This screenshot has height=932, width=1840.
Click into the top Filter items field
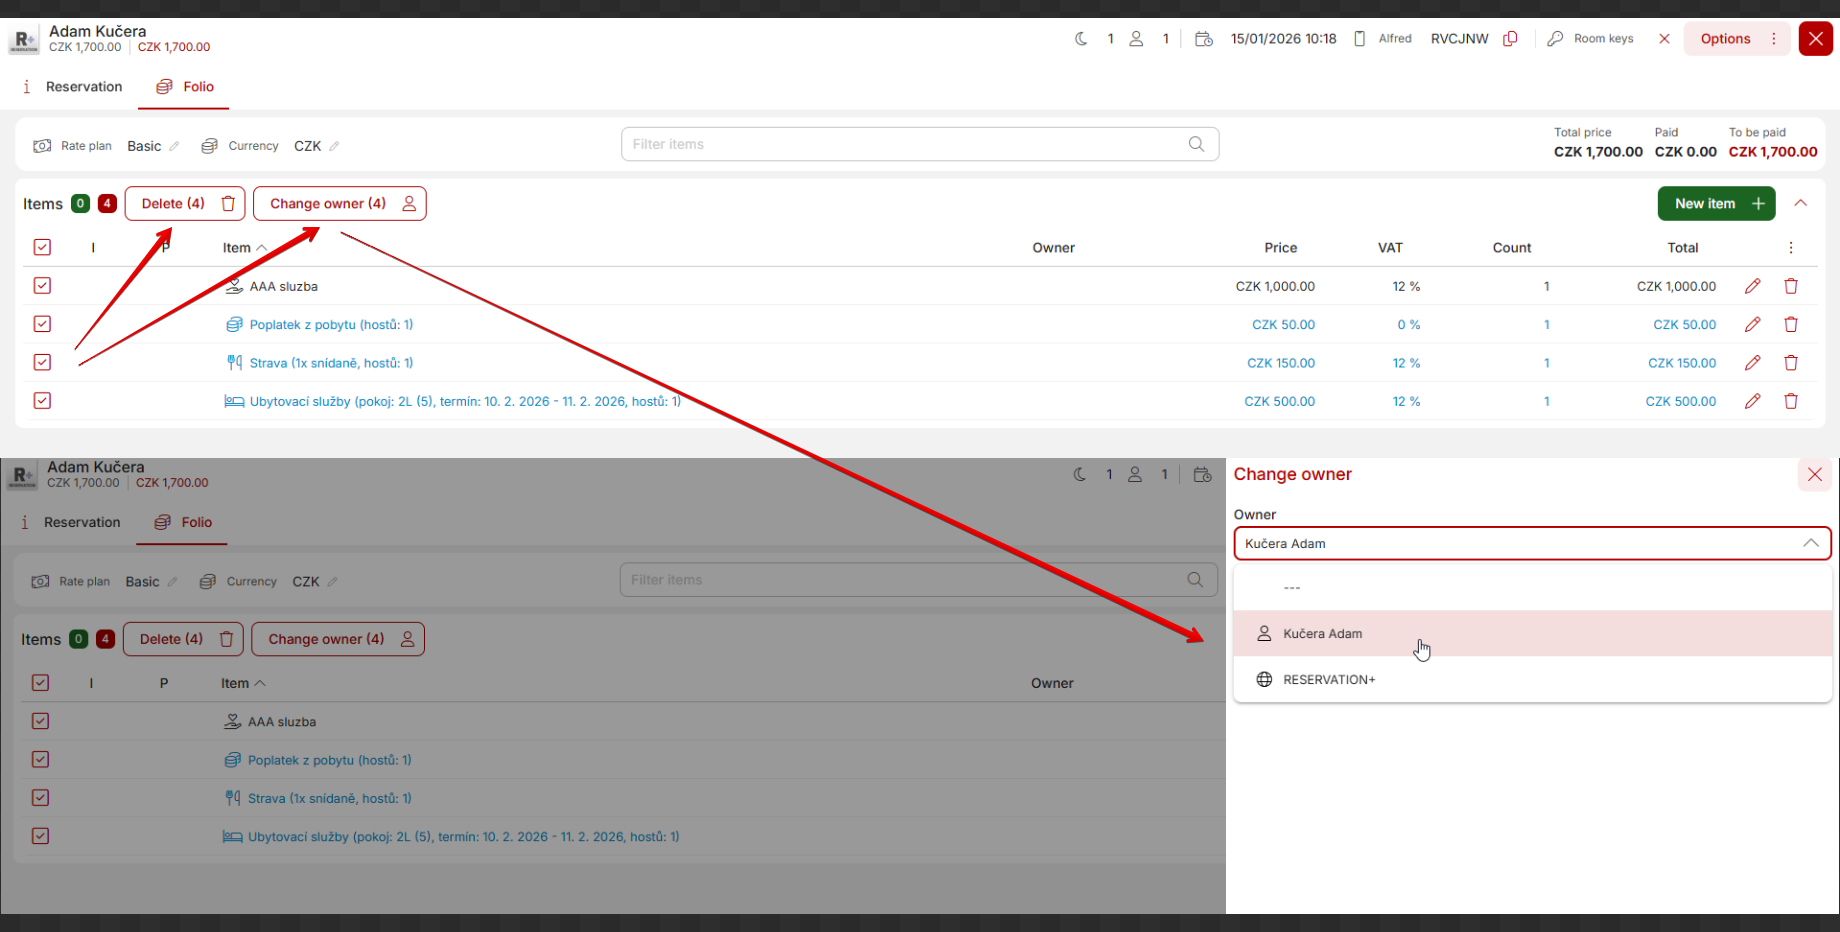click(900, 144)
